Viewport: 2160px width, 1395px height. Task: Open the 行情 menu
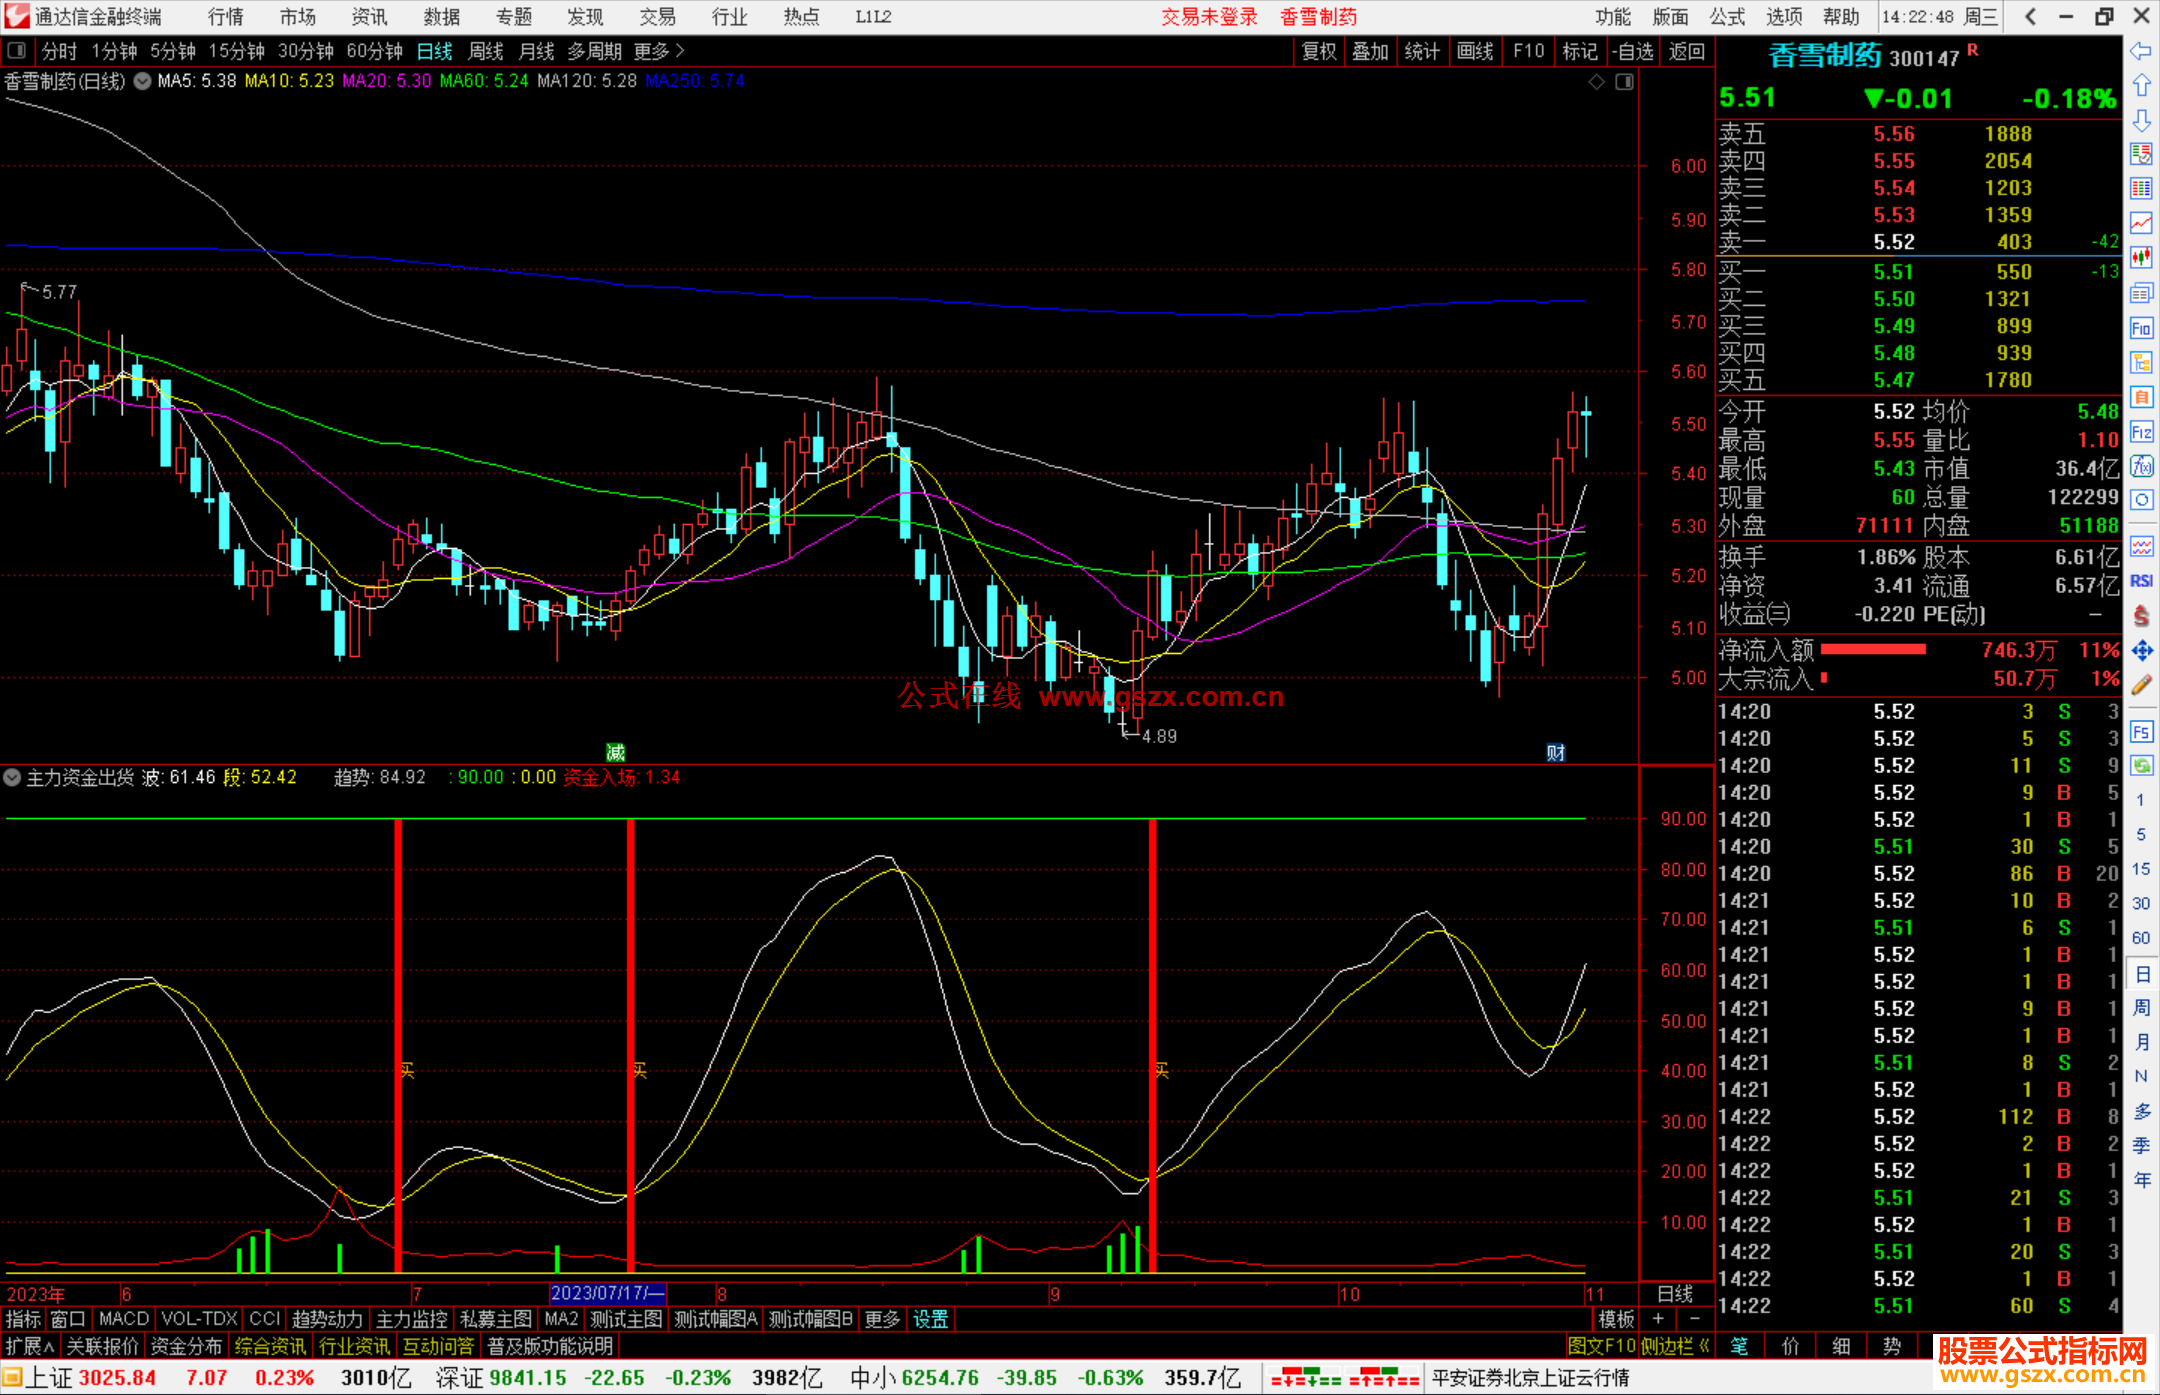(225, 17)
